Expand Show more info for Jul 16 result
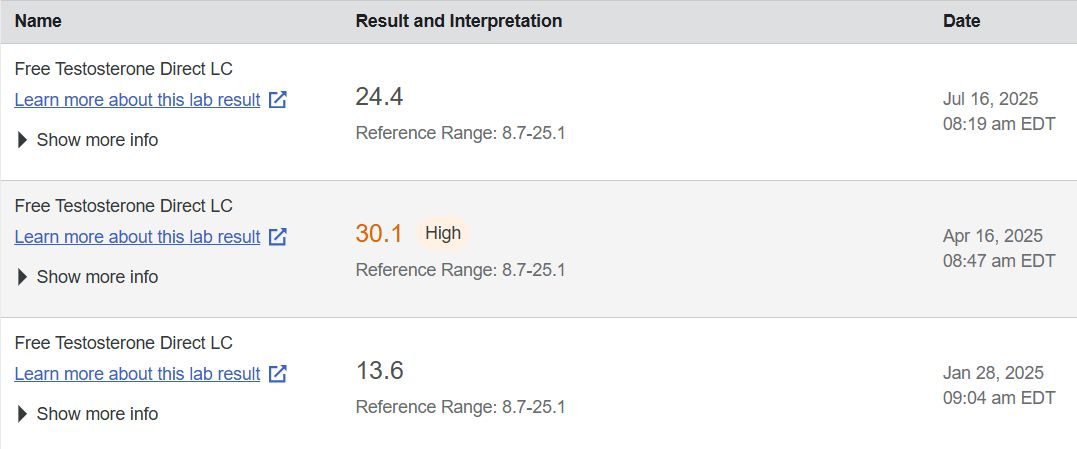The height and width of the screenshot is (449, 1077). [x=87, y=140]
